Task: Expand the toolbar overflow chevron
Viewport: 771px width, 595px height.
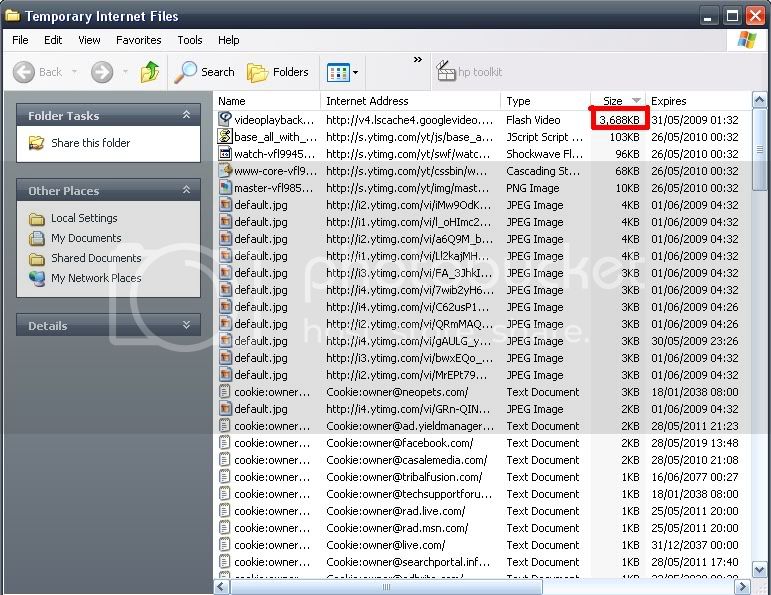Action: tap(418, 60)
